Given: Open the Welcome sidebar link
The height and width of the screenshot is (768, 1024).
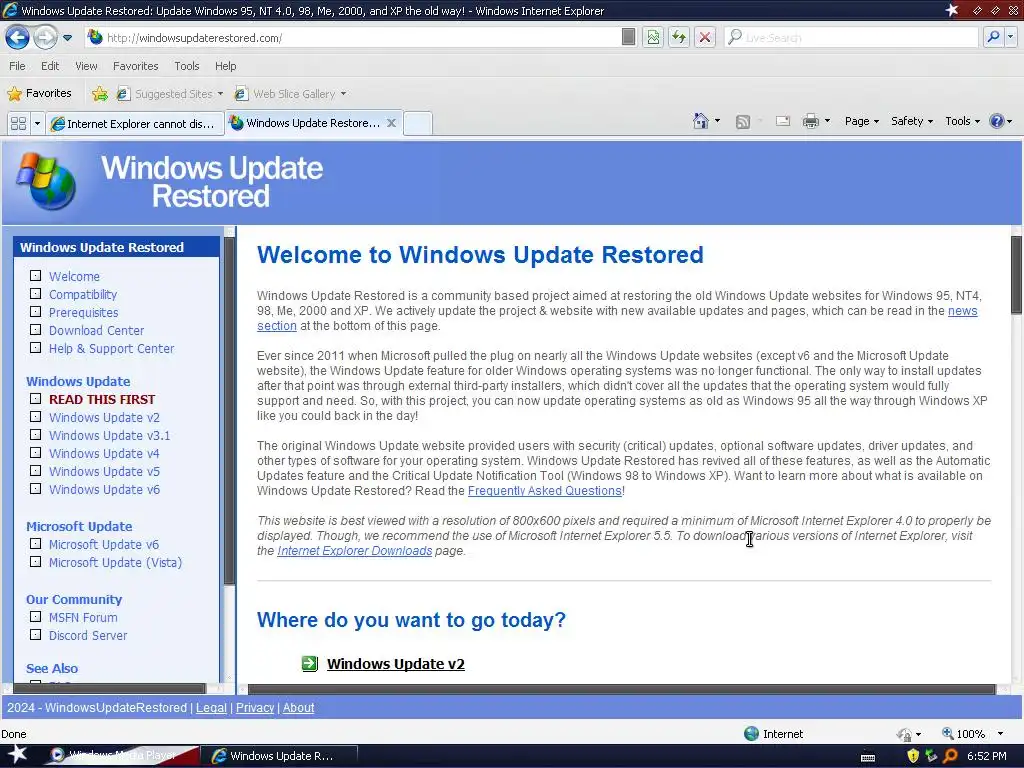Looking at the screenshot, I should coord(74,276).
